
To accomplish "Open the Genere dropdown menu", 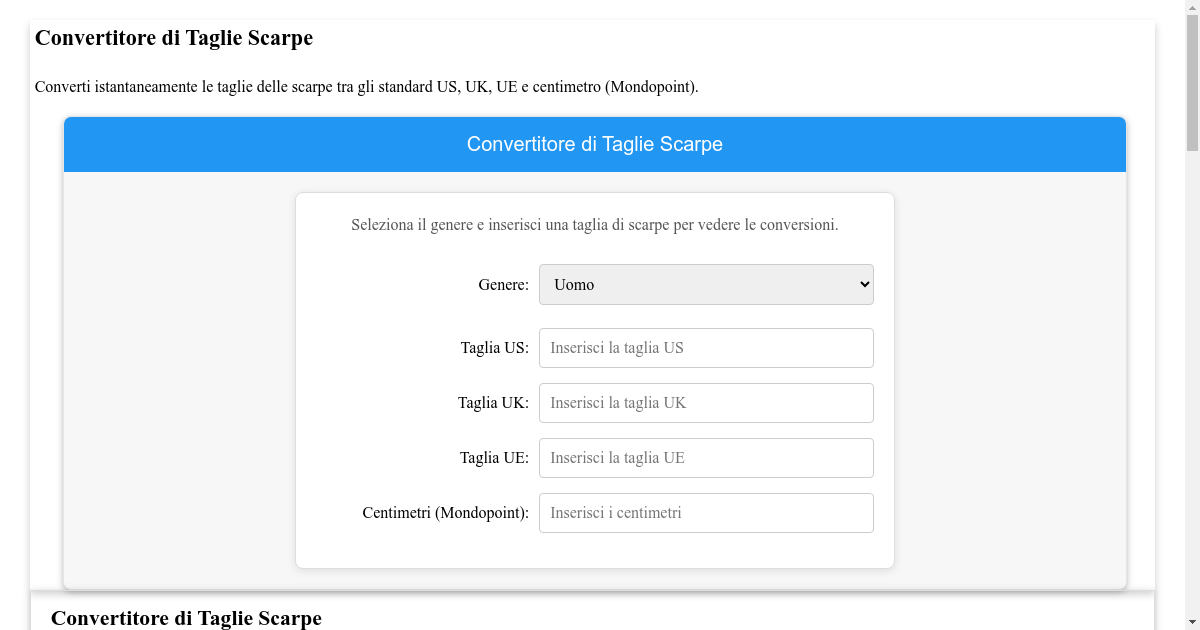I will (x=705, y=284).
